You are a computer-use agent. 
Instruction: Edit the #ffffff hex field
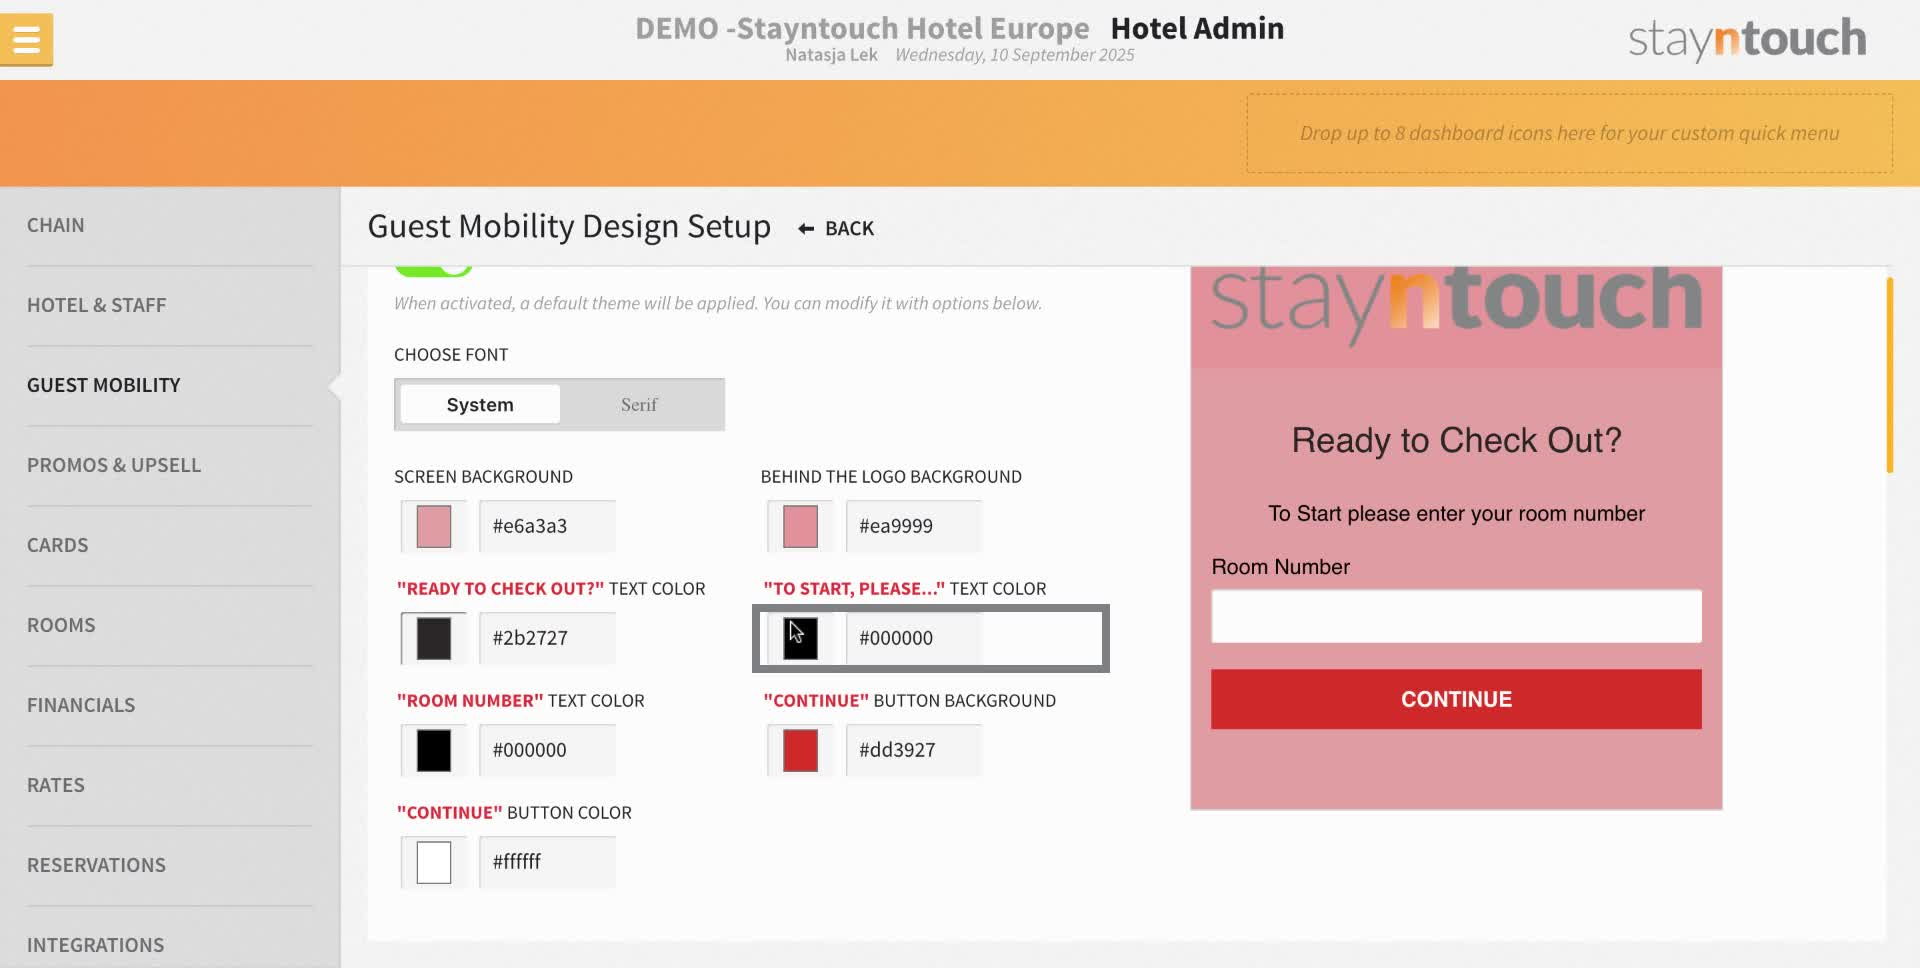click(547, 862)
